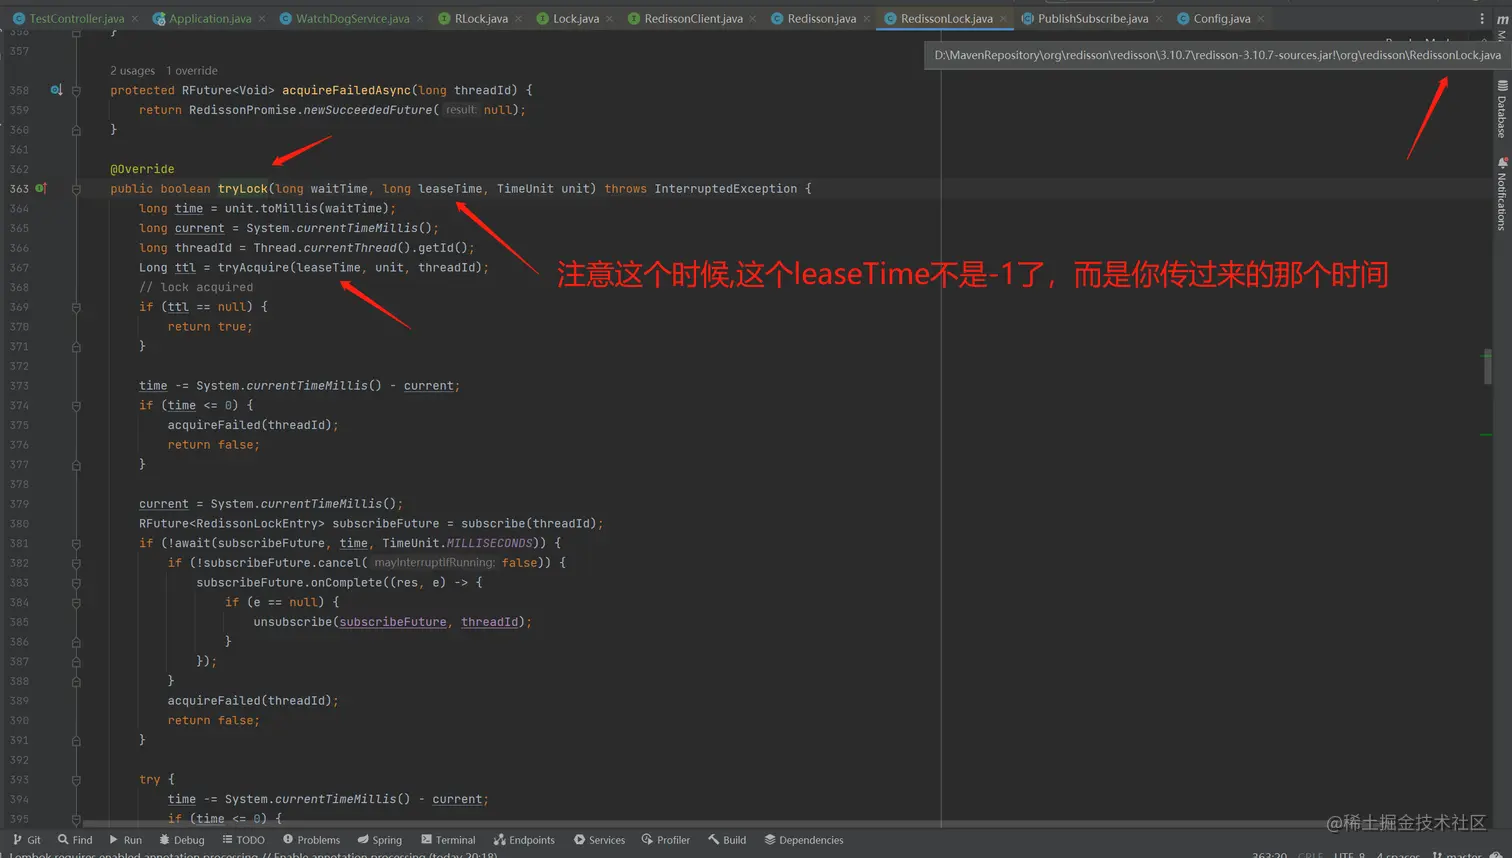Show the Problems tool window
The width and height of the screenshot is (1512, 858).
(311, 840)
